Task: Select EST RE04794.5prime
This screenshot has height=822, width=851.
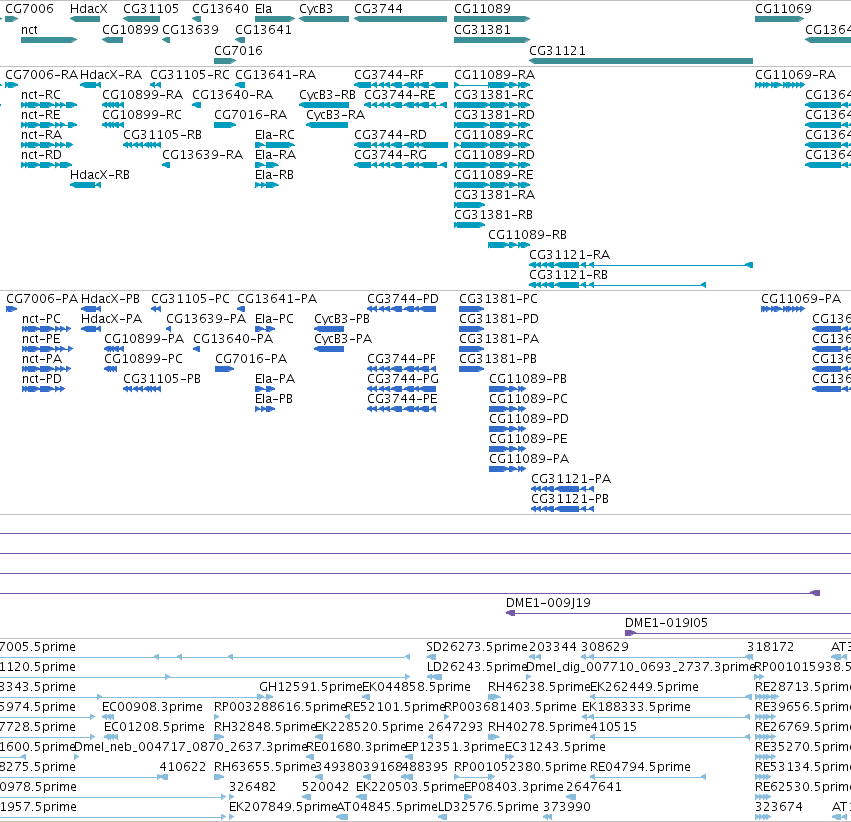Action: [648, 778]
